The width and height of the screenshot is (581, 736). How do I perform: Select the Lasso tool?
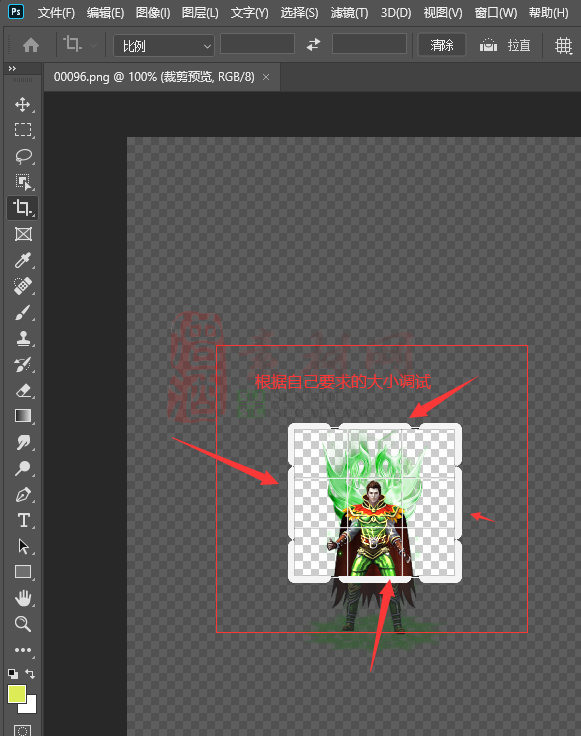pyautogui.click(x=23, y=156)
